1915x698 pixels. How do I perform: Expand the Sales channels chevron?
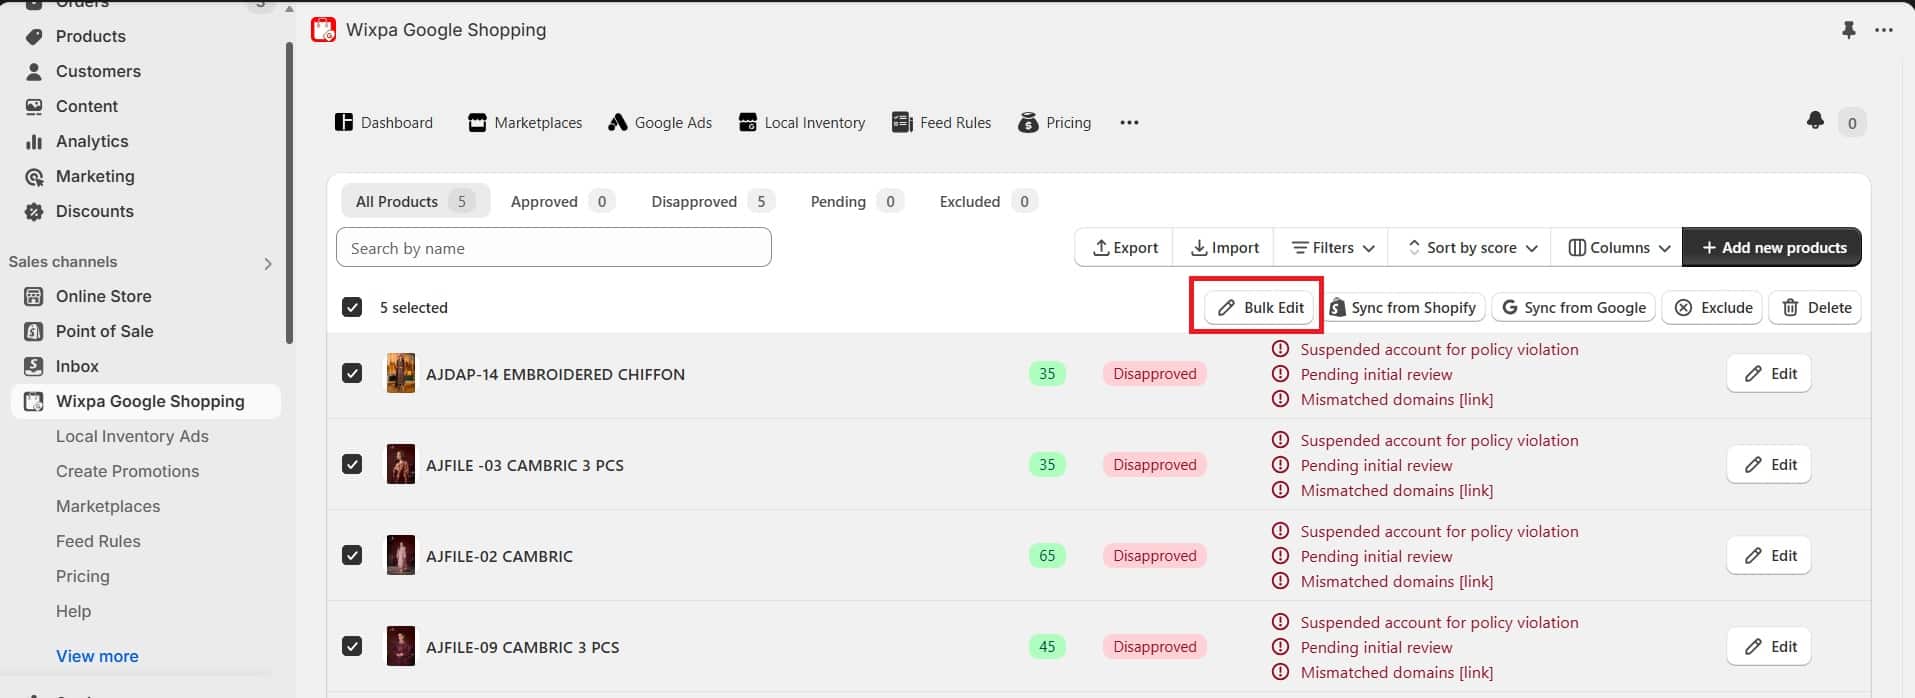(x=267, y=263)
